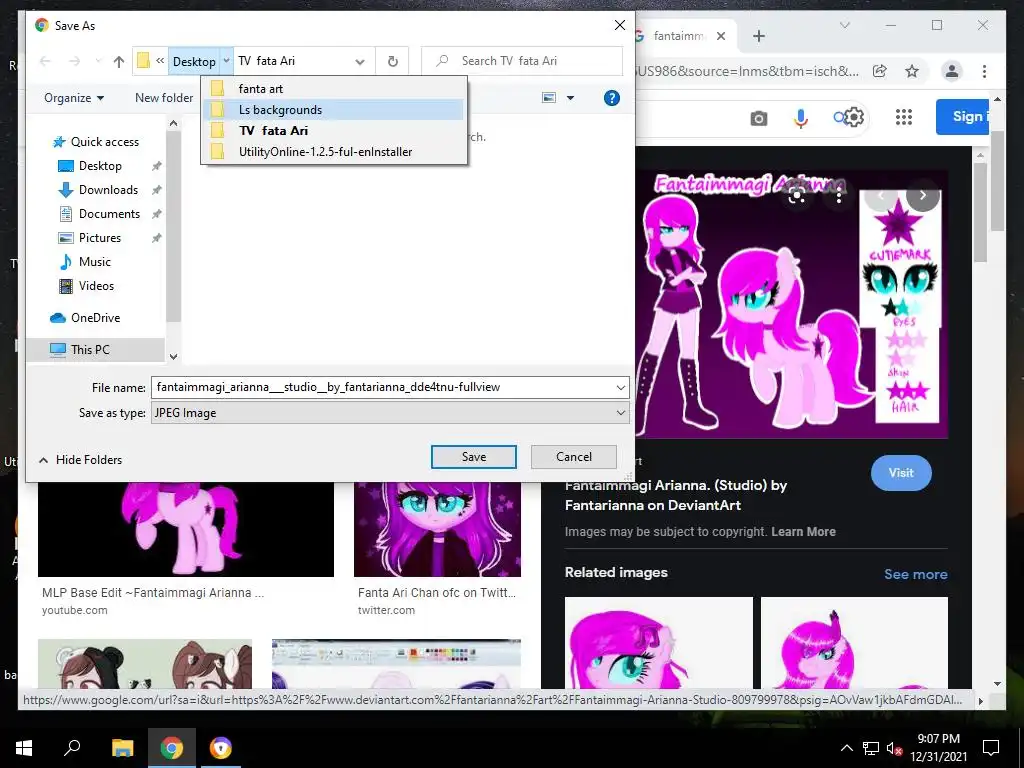Close the fantaimm Chrome tab
This screenshot has height=768, width=1024.
721,36
